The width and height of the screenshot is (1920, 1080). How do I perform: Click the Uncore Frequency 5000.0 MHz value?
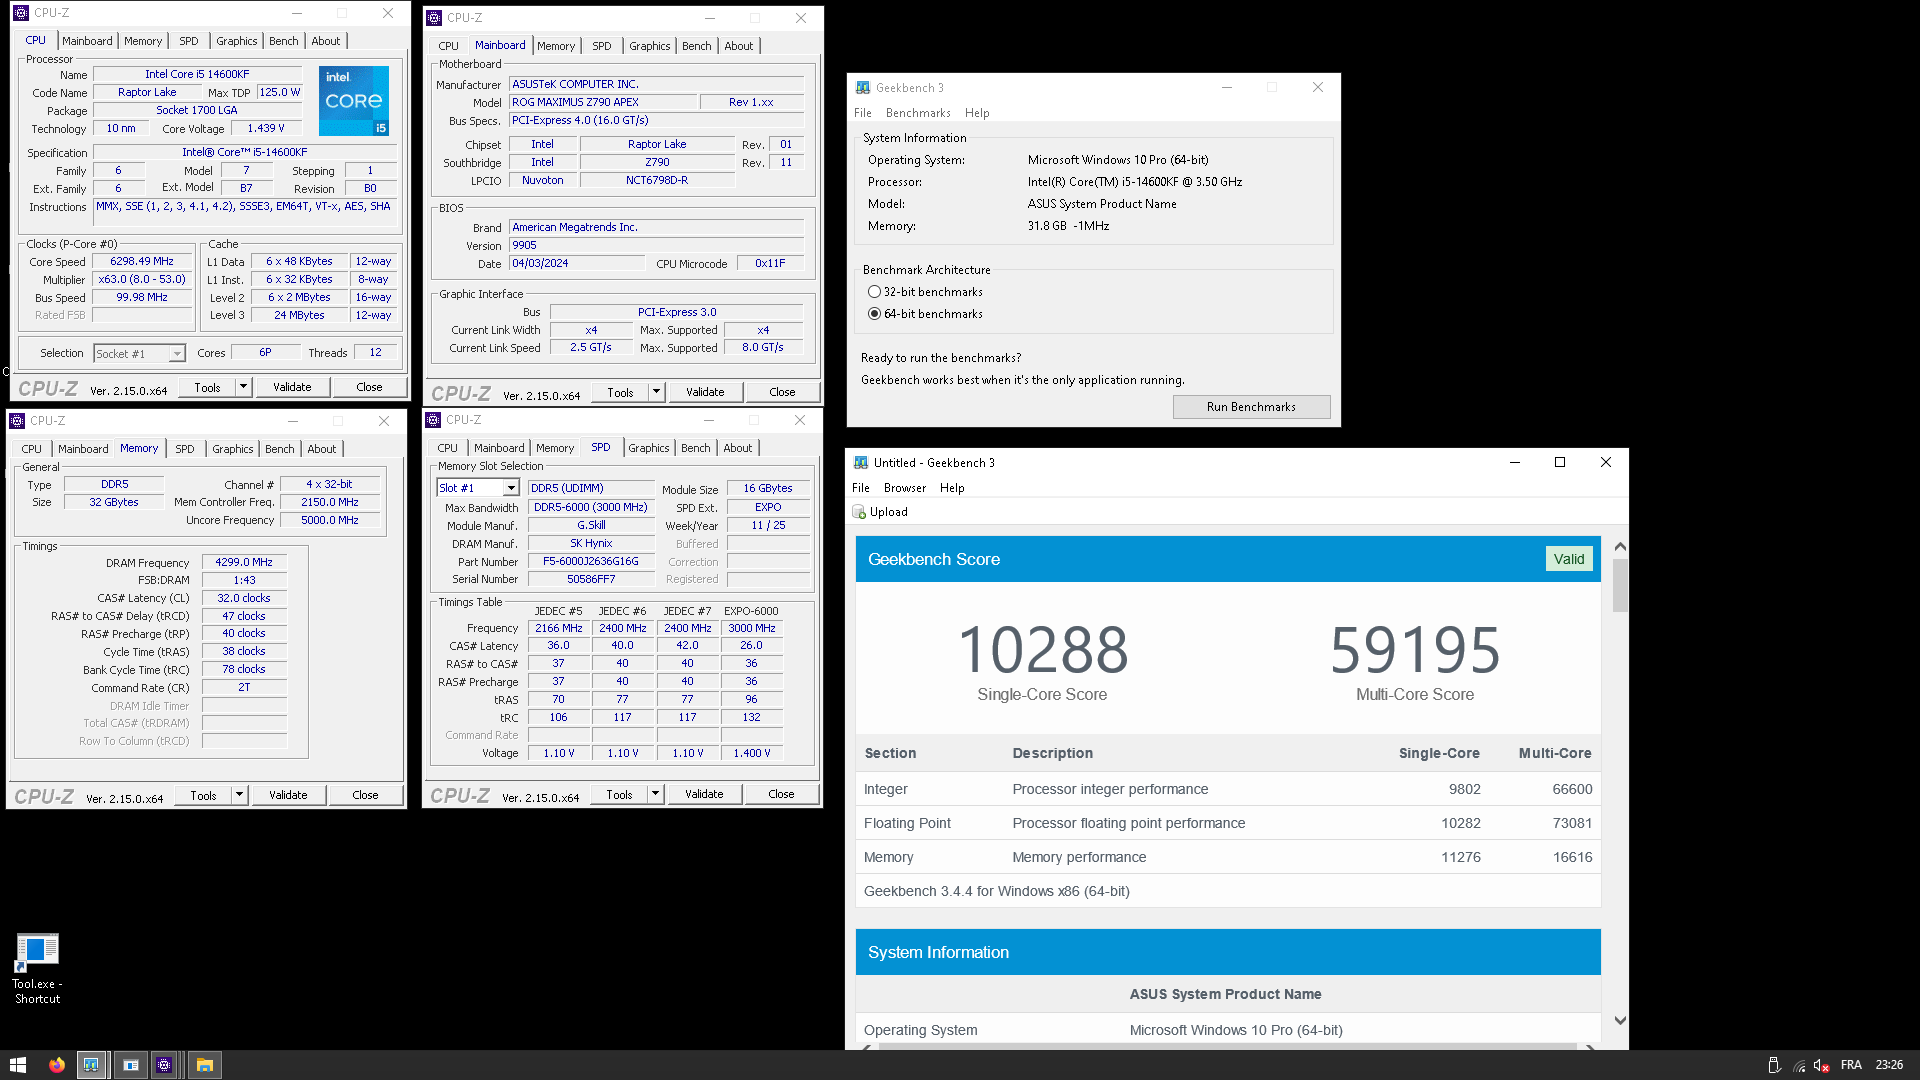click(329, 520)
